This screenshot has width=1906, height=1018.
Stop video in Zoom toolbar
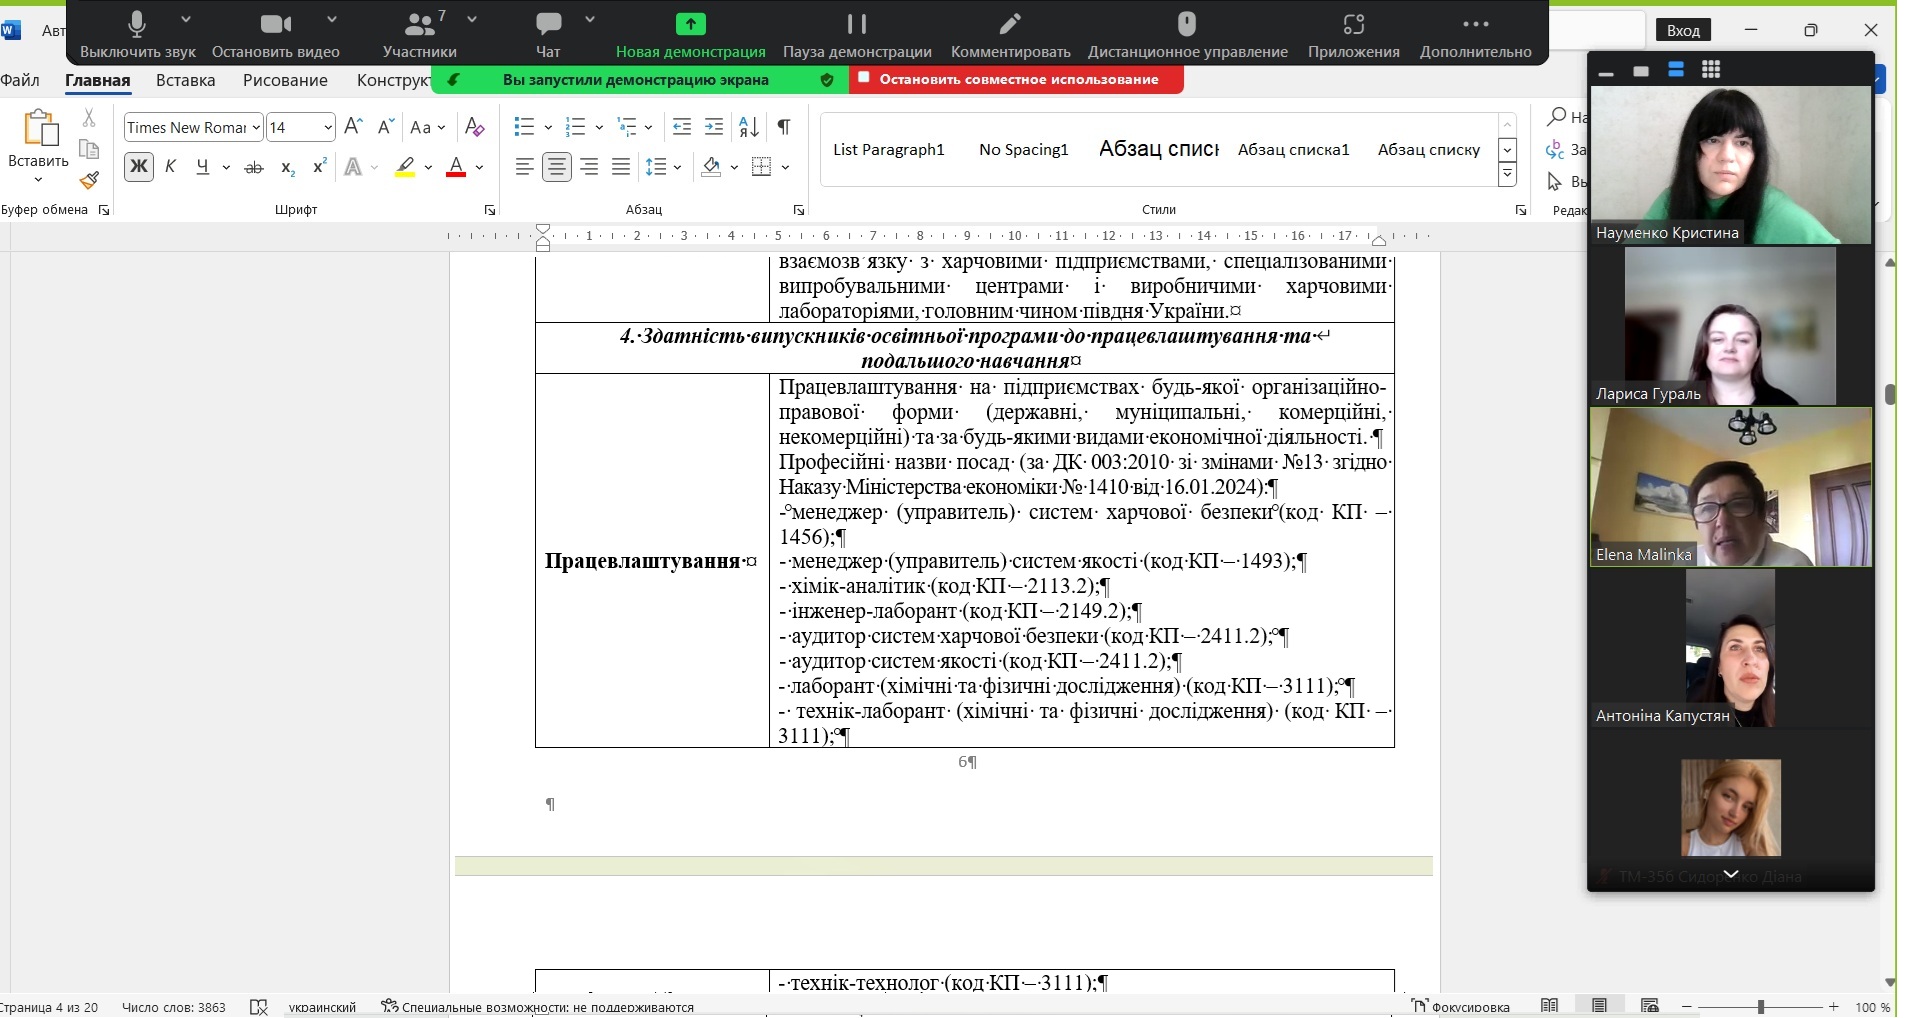coord(275,33)
